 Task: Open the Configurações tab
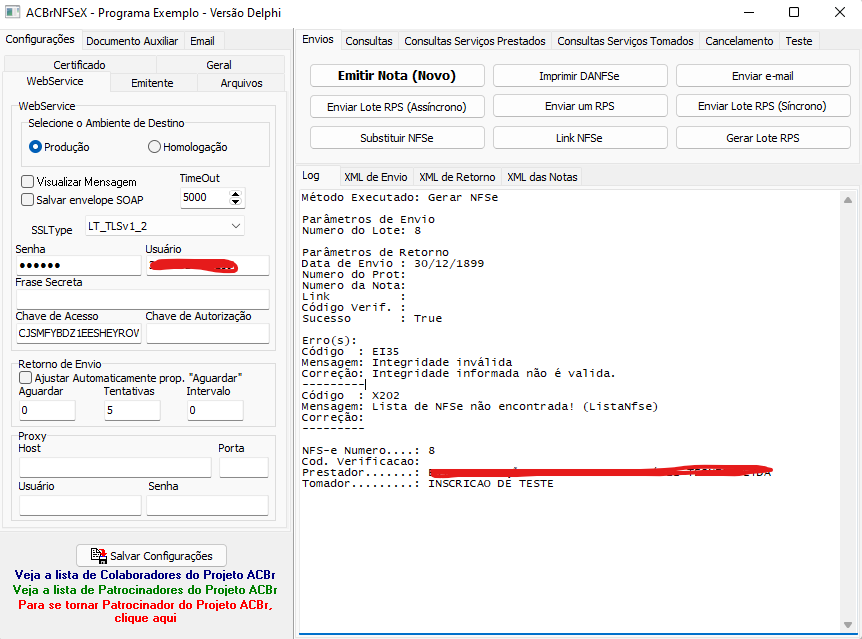click(40, 40)
